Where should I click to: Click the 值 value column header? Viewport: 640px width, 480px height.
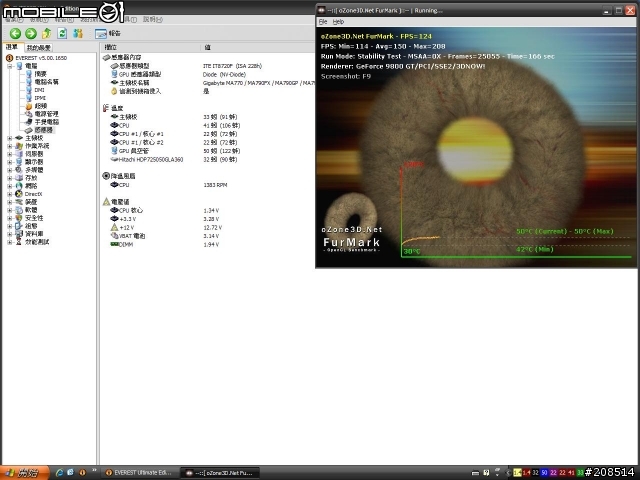(x=258, y=47)
